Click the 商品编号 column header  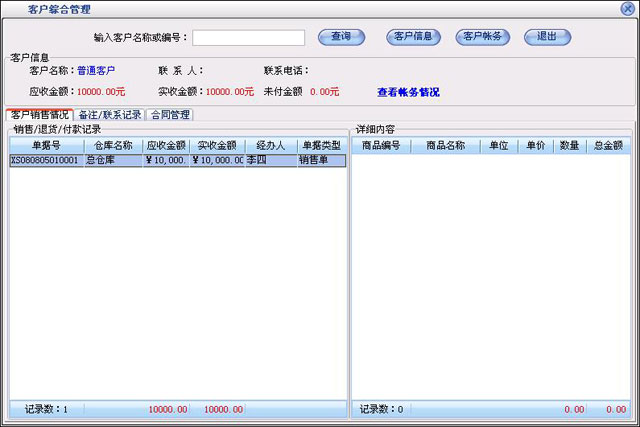[x=381, y=146]
